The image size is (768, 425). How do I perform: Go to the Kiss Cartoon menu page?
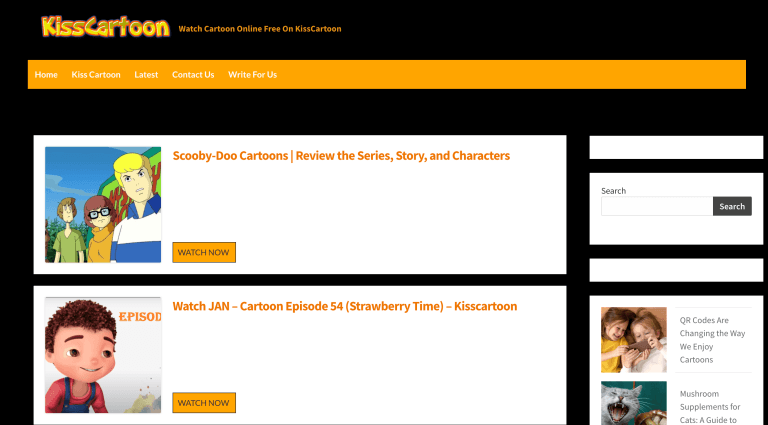[x=96, y=75]
